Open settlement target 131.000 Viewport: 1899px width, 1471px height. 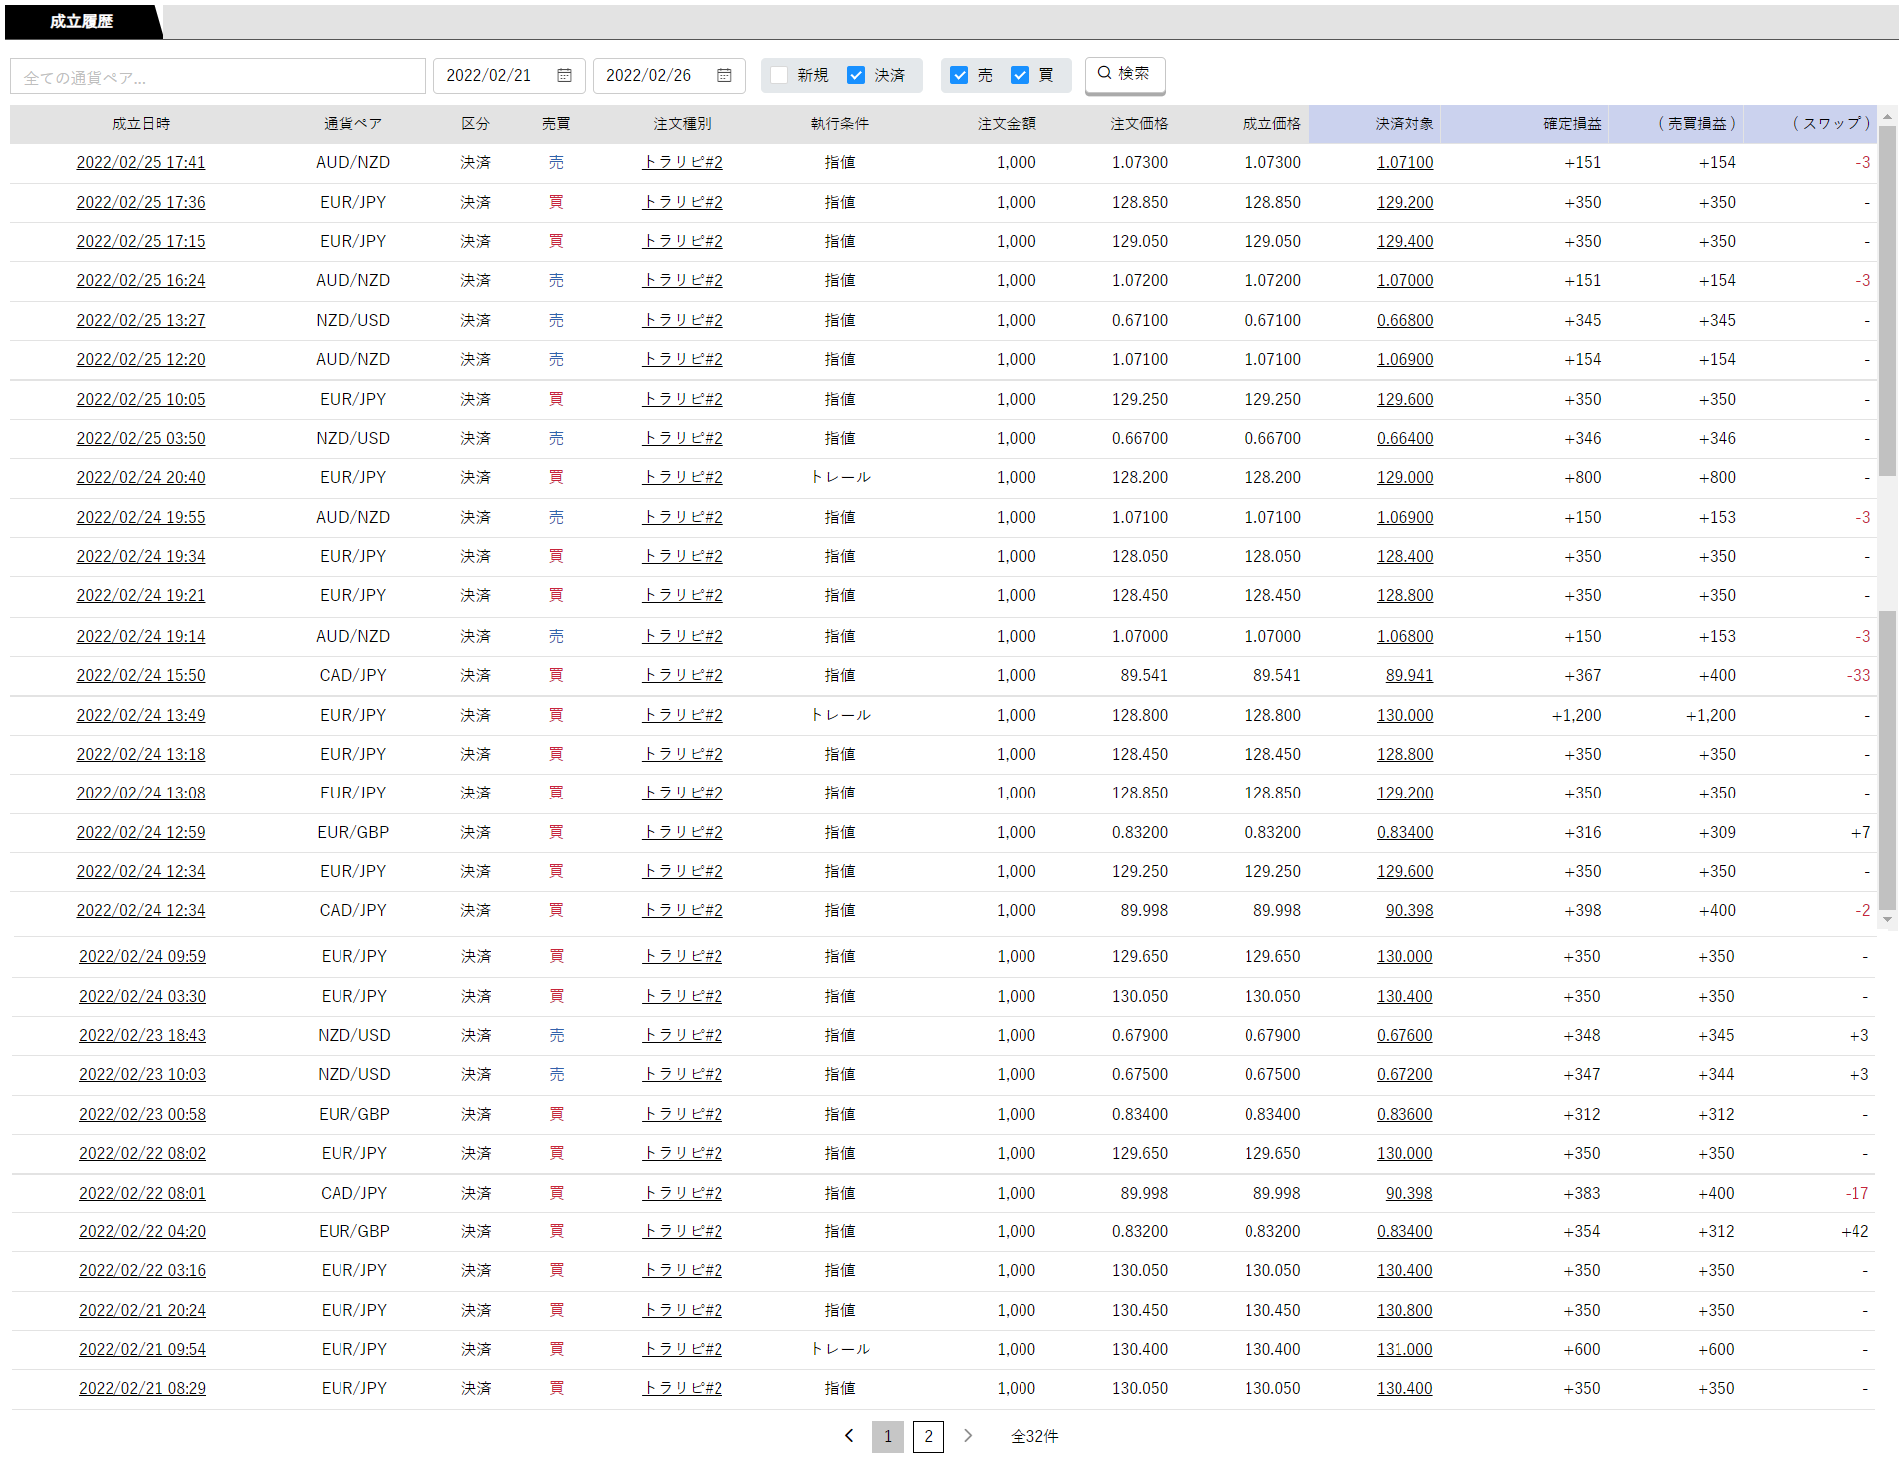[x=1404, y=1349]
